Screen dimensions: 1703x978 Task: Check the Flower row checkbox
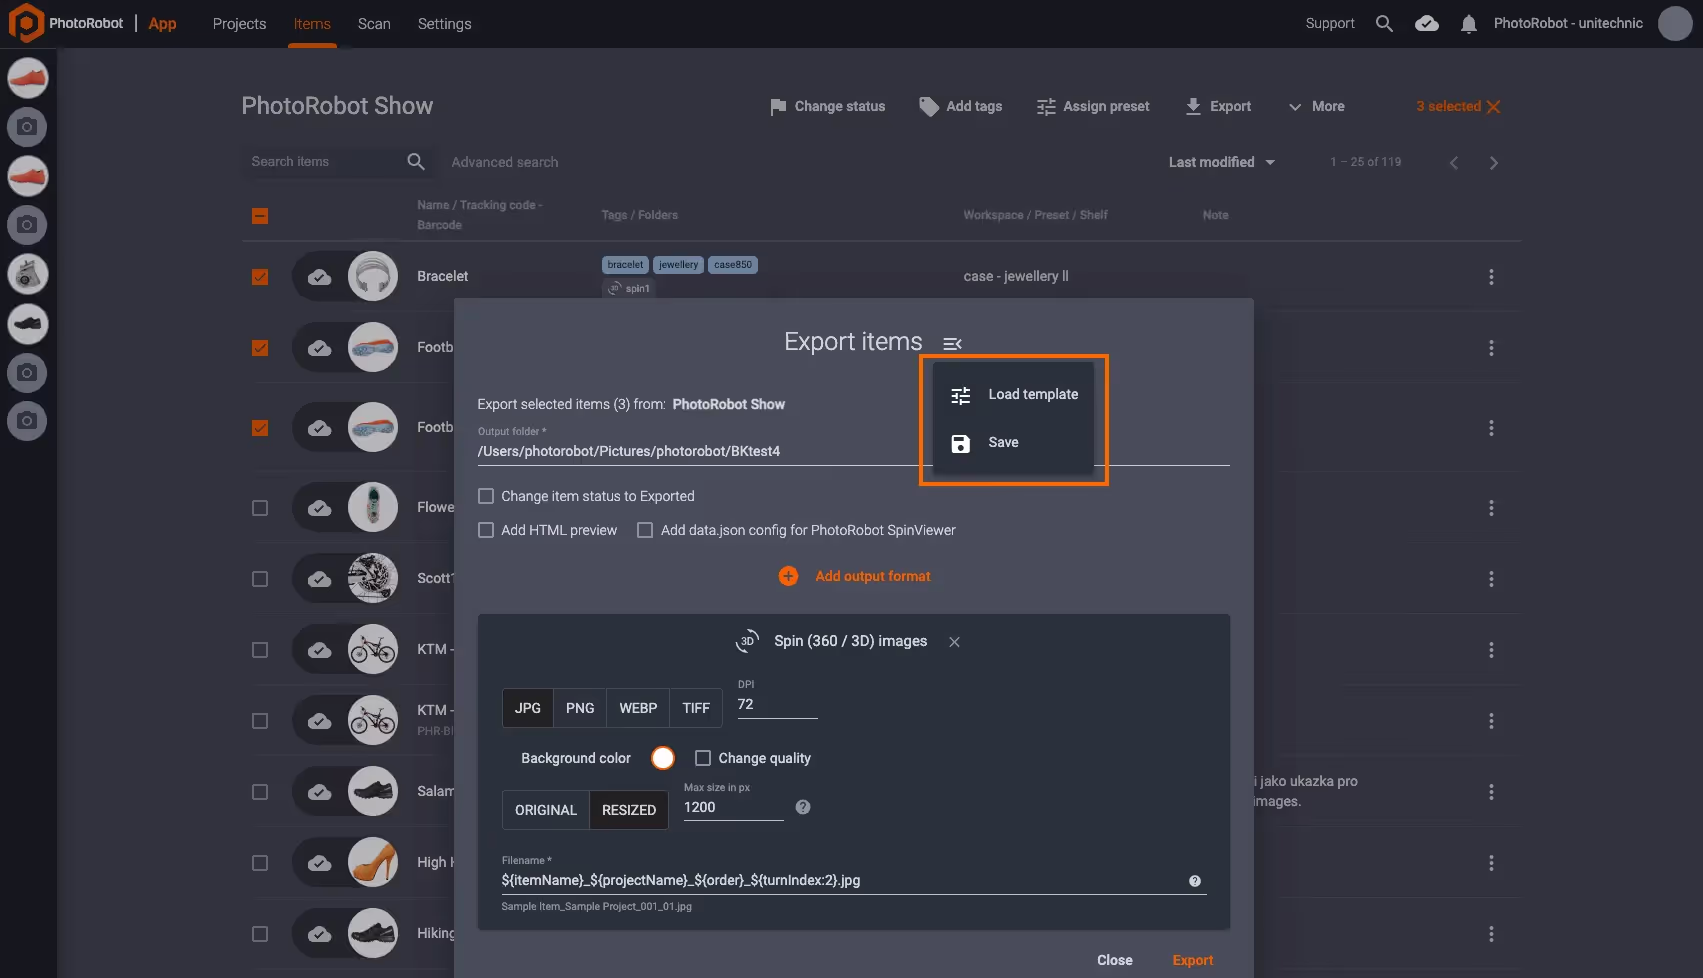[260, 508]
